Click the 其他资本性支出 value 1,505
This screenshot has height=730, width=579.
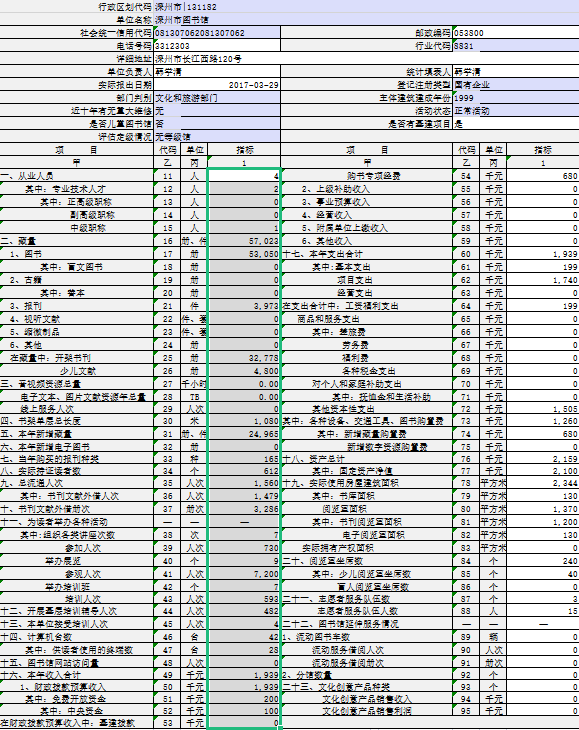[543, 409]
